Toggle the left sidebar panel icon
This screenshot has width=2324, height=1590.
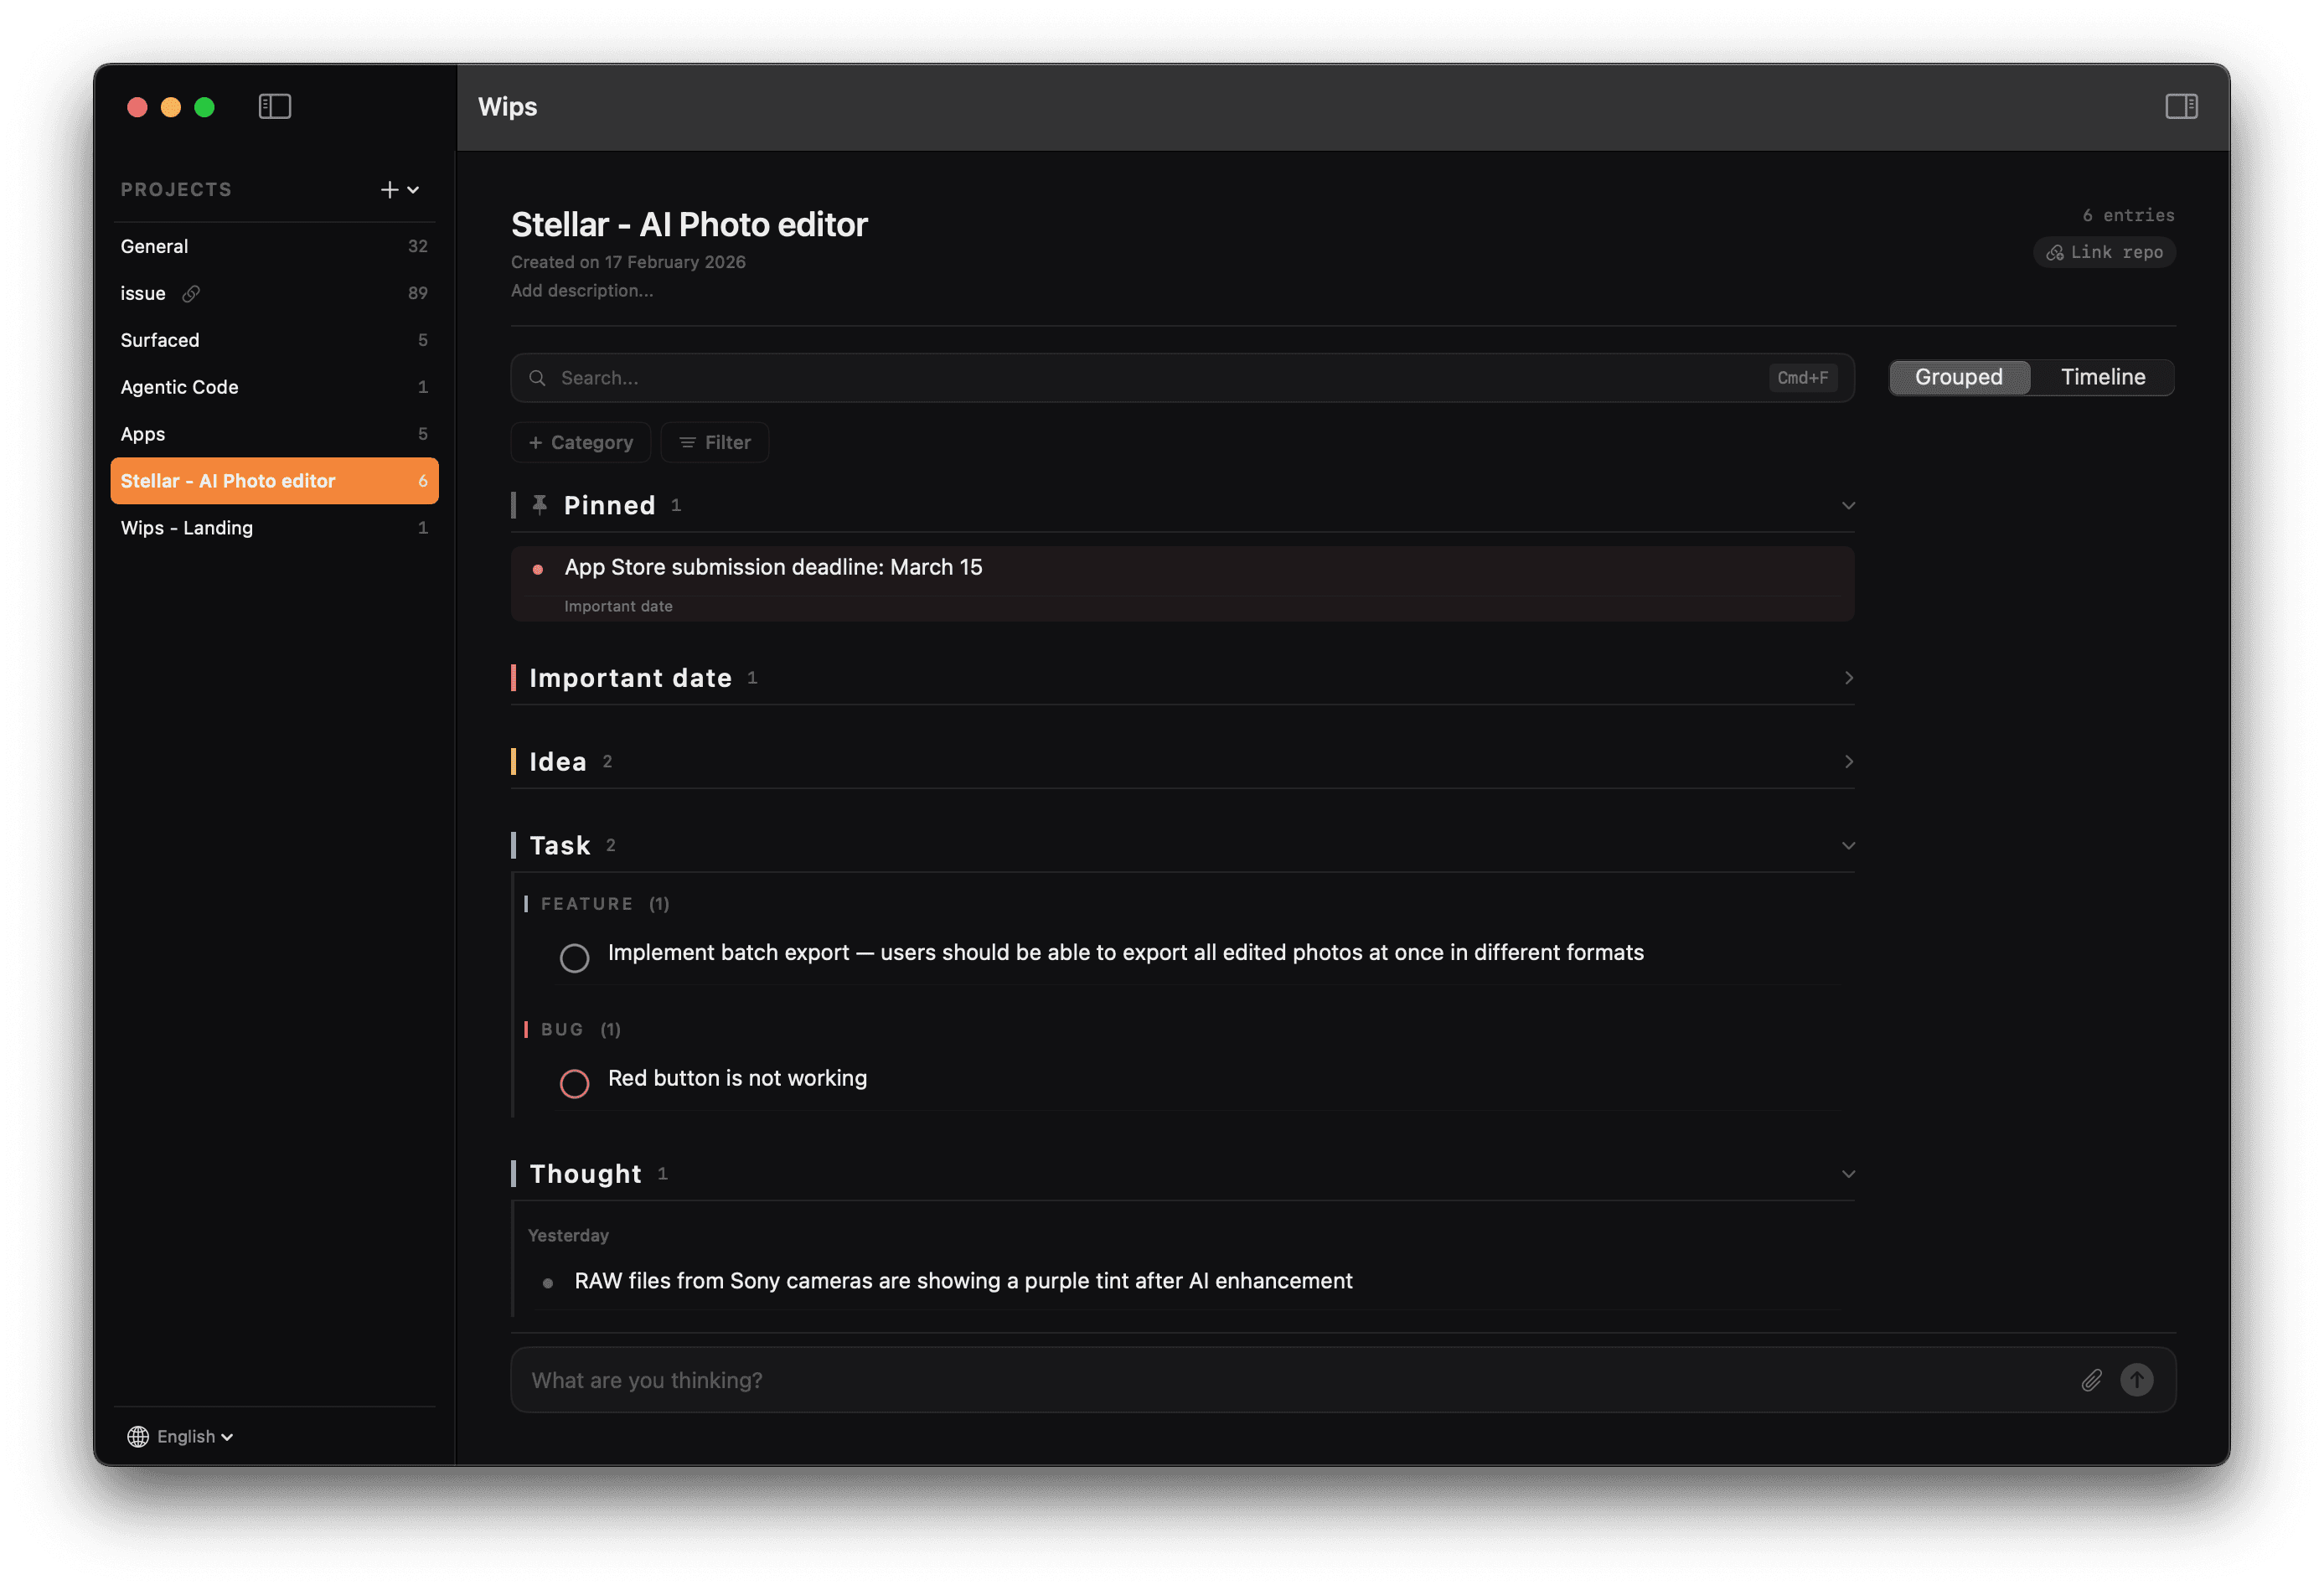pyautogui.click(x=275, y=106)
